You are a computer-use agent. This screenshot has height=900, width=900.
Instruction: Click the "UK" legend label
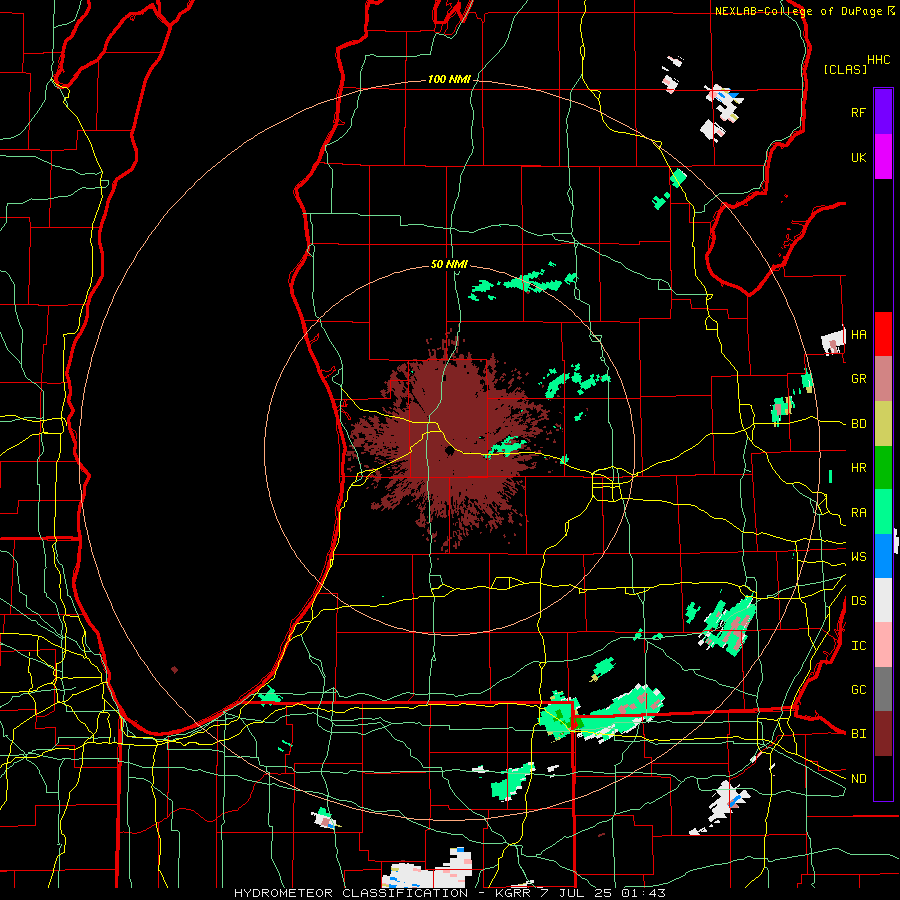click(x=858, y=157)
